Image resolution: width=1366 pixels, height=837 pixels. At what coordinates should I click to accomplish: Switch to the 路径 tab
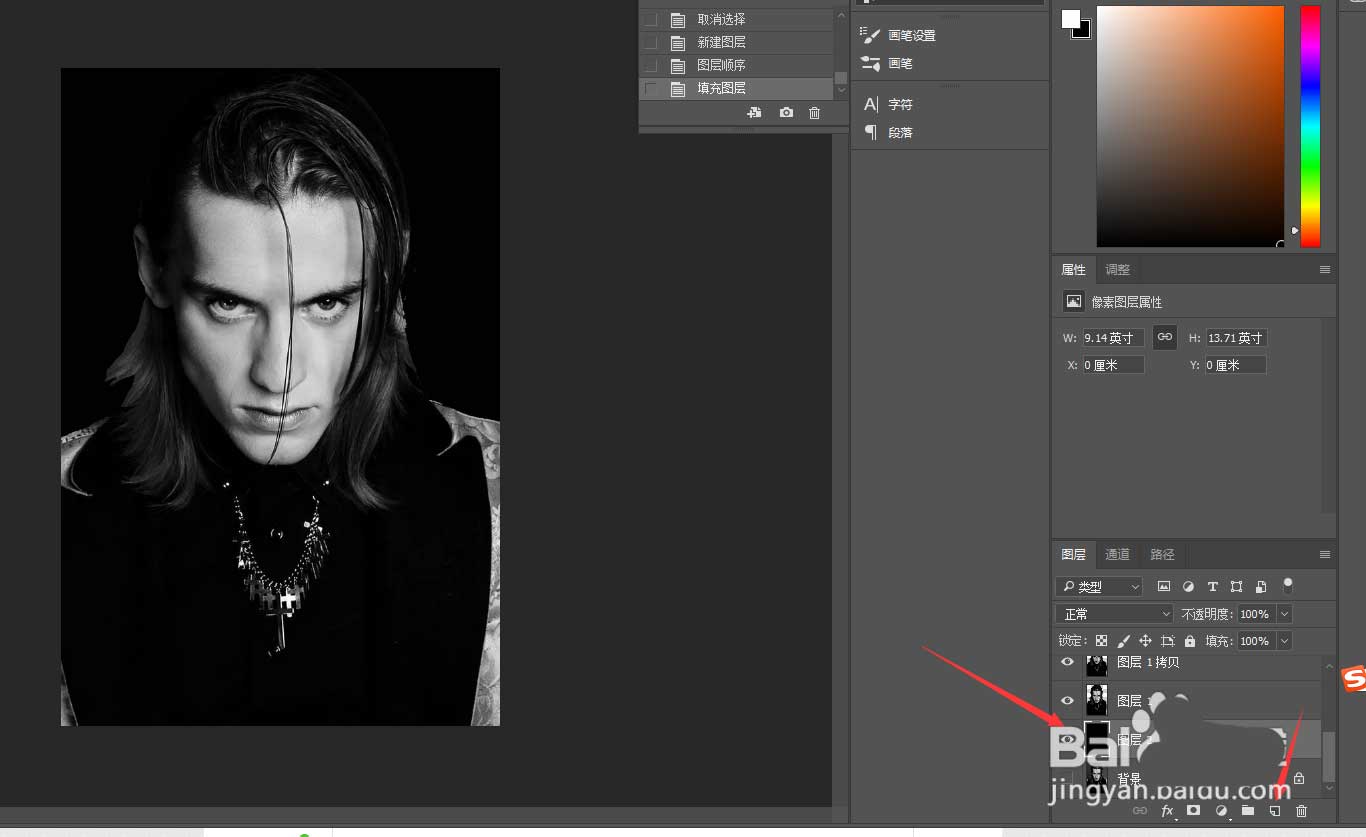[1162, 554]
